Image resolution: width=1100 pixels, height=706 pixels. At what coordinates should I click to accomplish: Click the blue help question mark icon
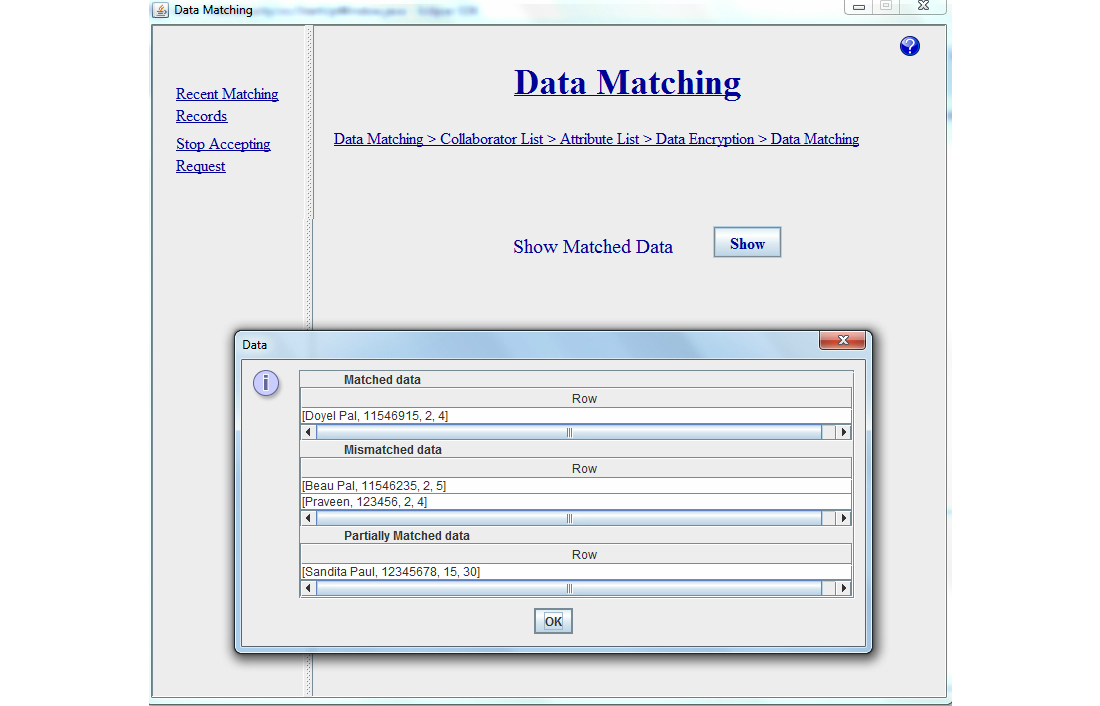point(909,46)
